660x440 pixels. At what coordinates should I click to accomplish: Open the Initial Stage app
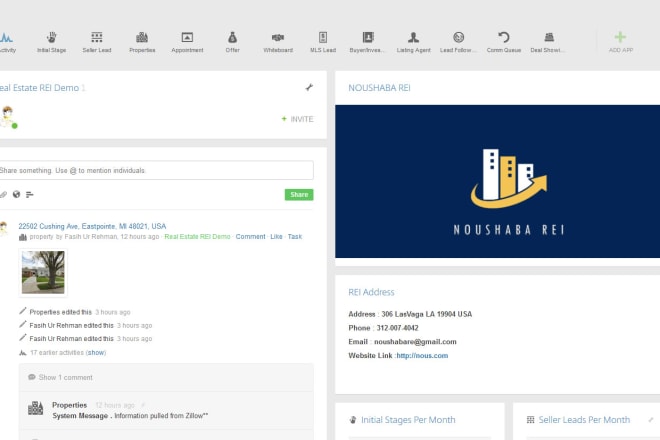pyautogui.click(x=51, y=42)
